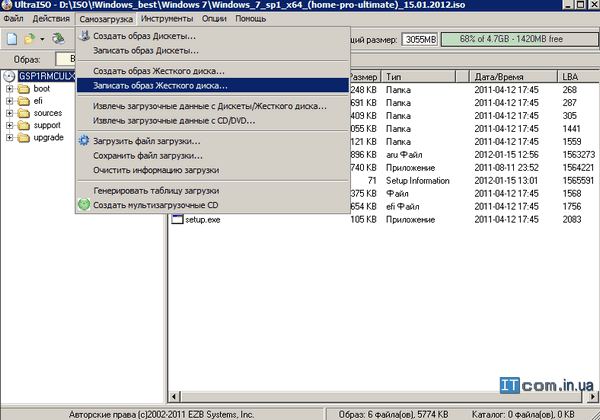Screen dimensions: 600x420
Task: Select 'Записать образ Жесткого диска' menu entry
Action: pos(160,85)
